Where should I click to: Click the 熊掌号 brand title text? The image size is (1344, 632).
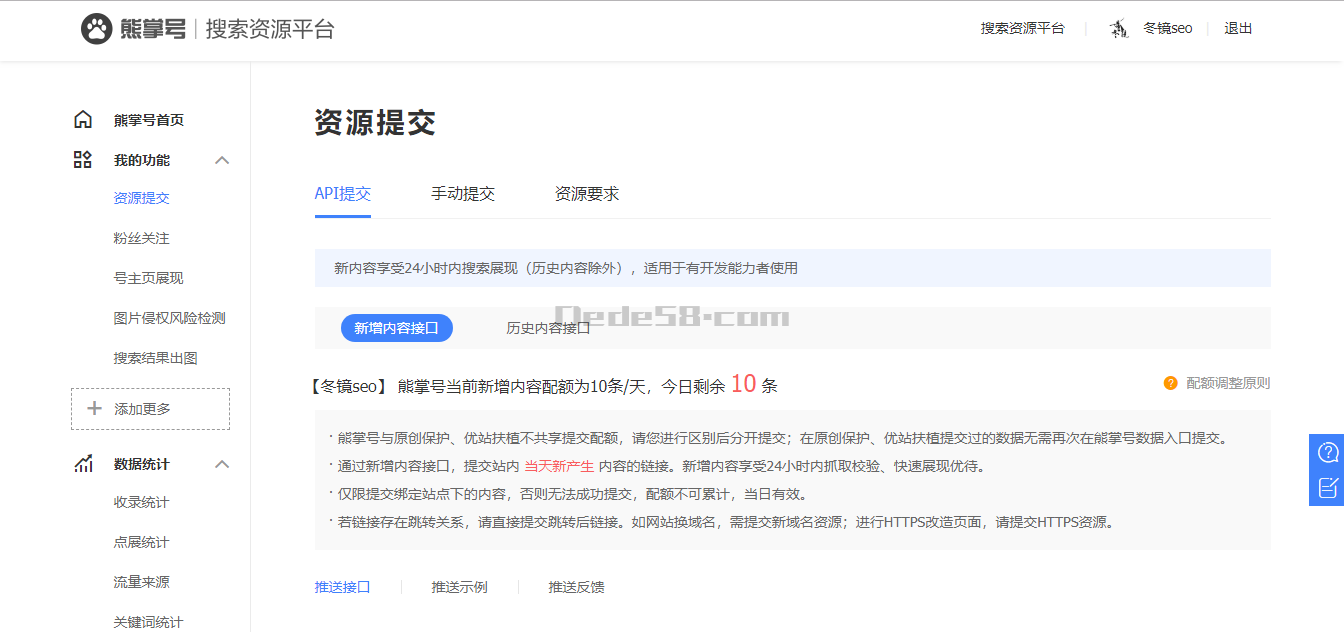coord(152,29)
